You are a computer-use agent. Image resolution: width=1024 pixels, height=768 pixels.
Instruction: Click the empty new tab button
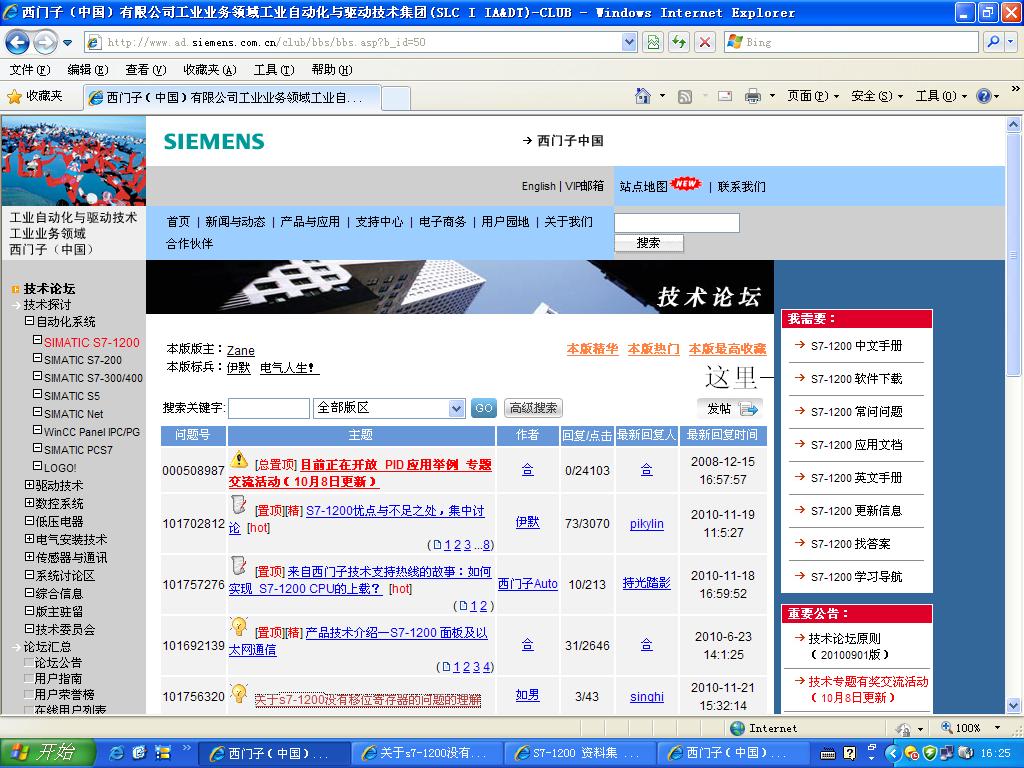click(x=396, y=98)
